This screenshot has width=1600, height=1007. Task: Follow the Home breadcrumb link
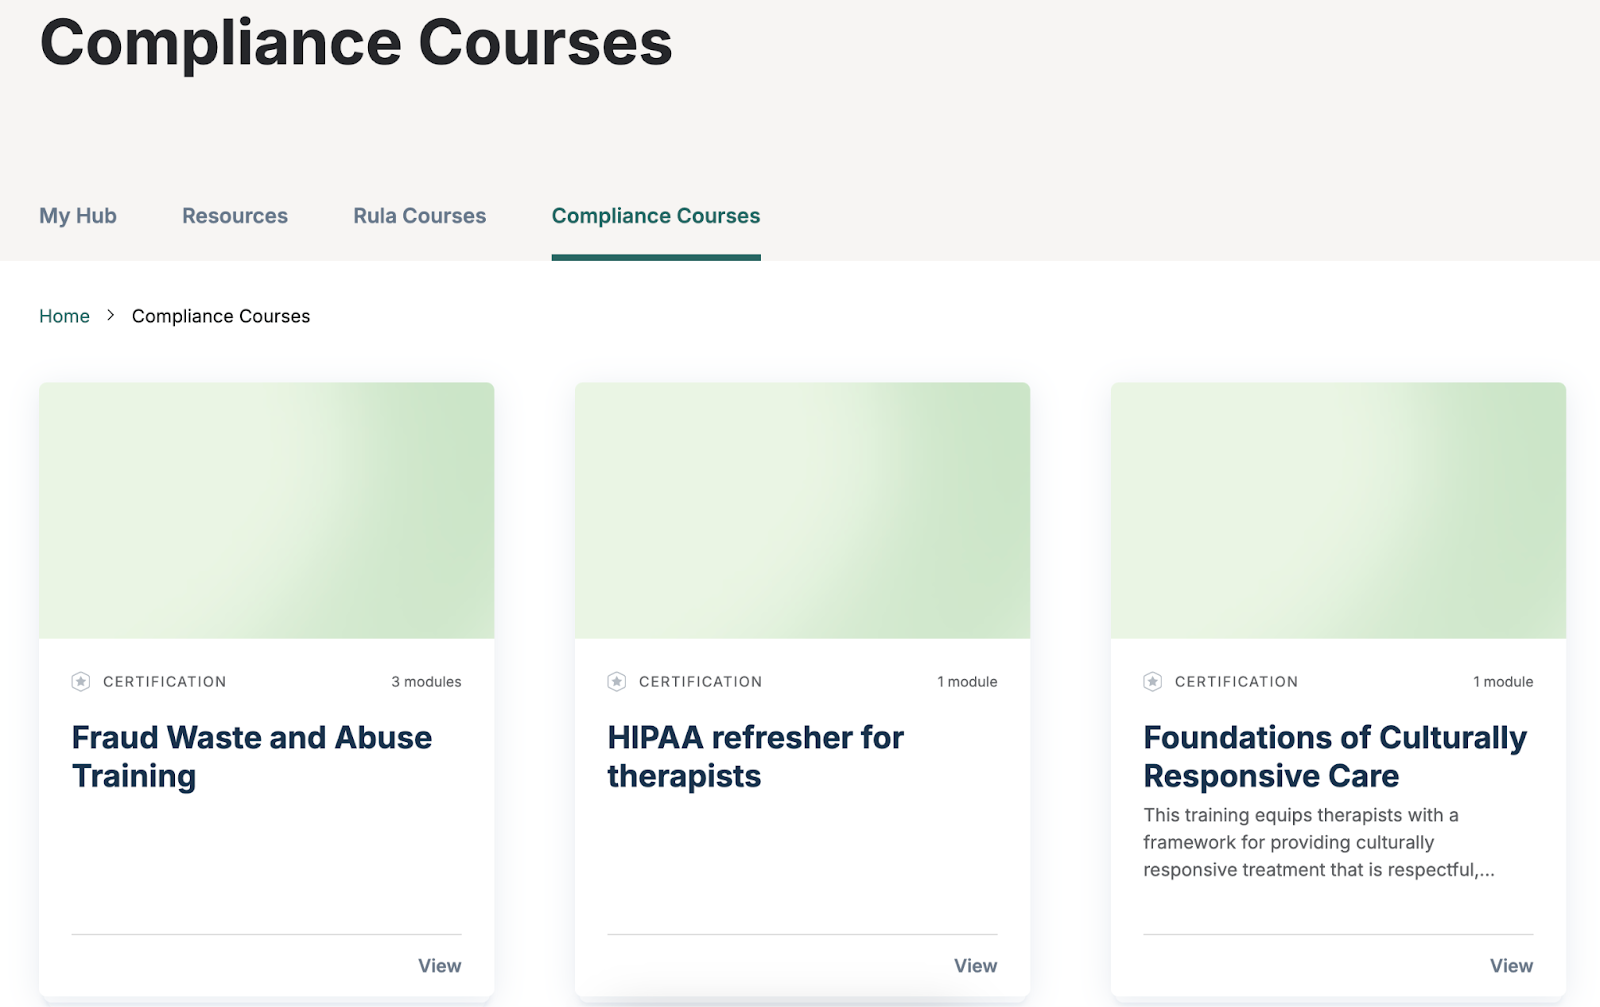(x=64, y=316)
